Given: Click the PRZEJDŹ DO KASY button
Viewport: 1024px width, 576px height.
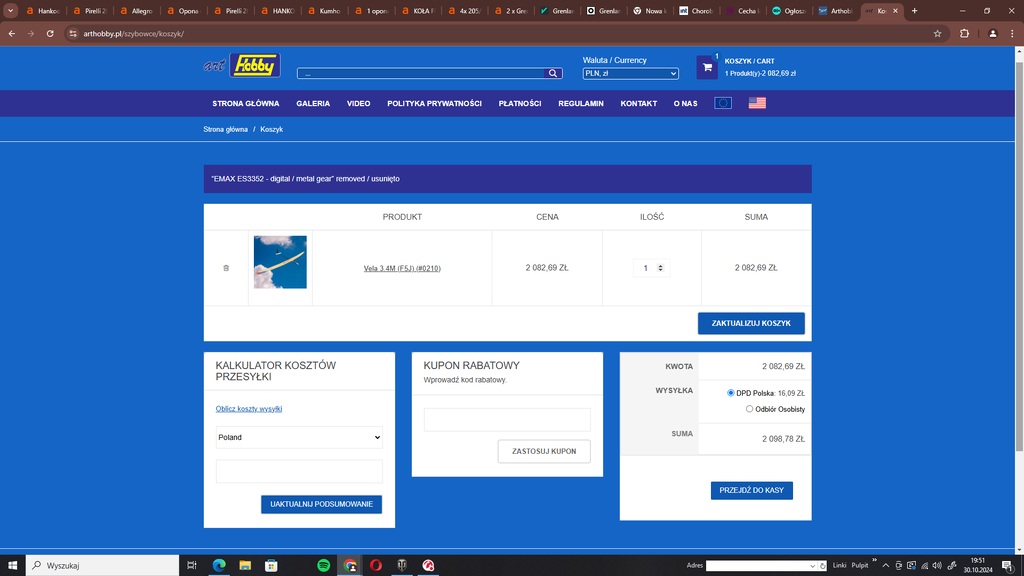Looking at the screenshot, I should point(751,490).
